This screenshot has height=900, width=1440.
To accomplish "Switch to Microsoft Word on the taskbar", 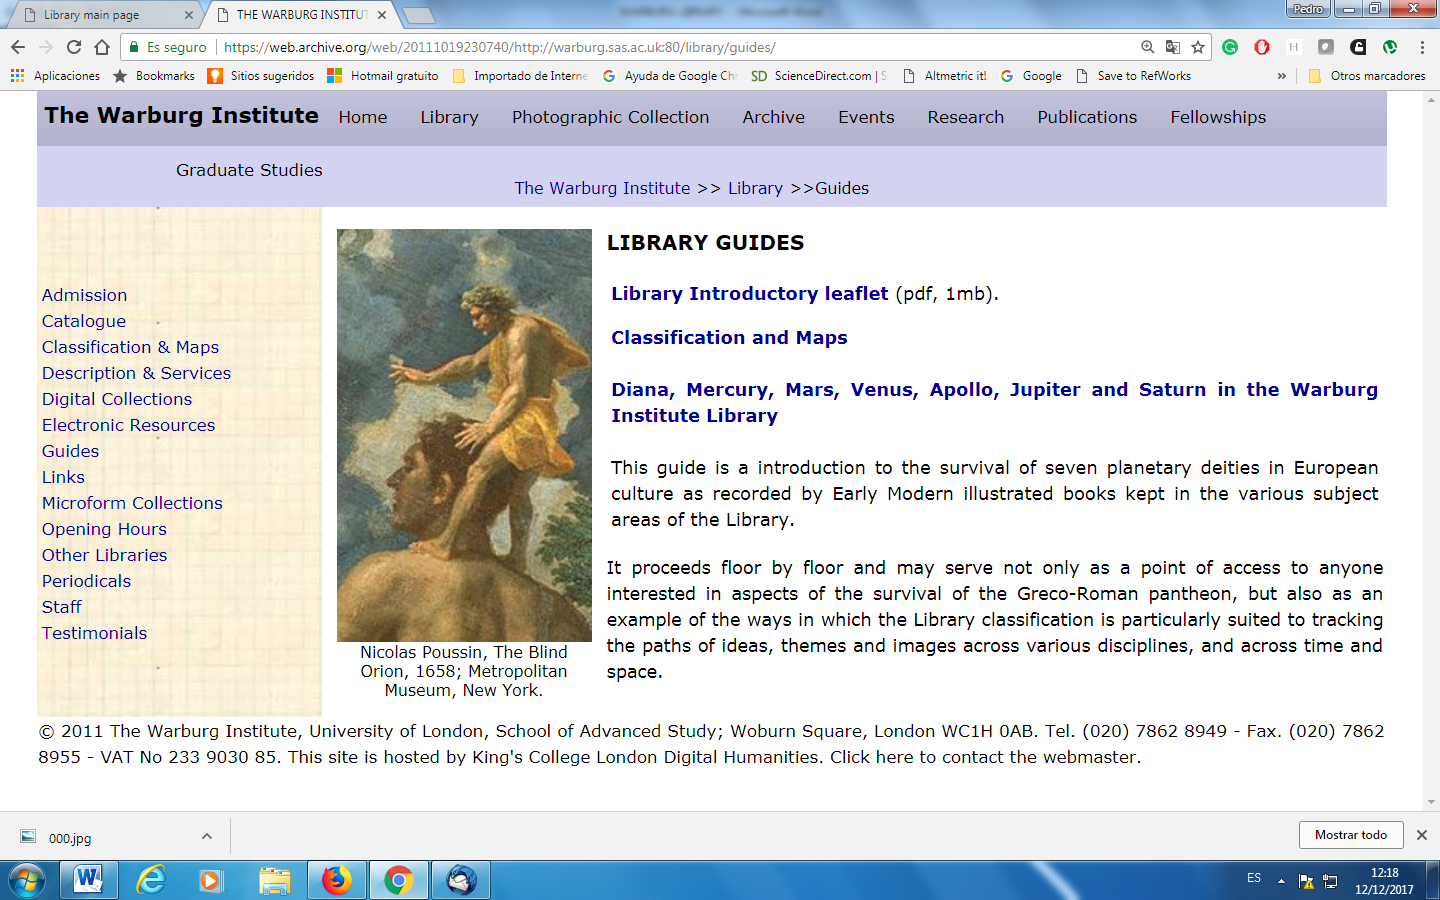I will 88,880.
